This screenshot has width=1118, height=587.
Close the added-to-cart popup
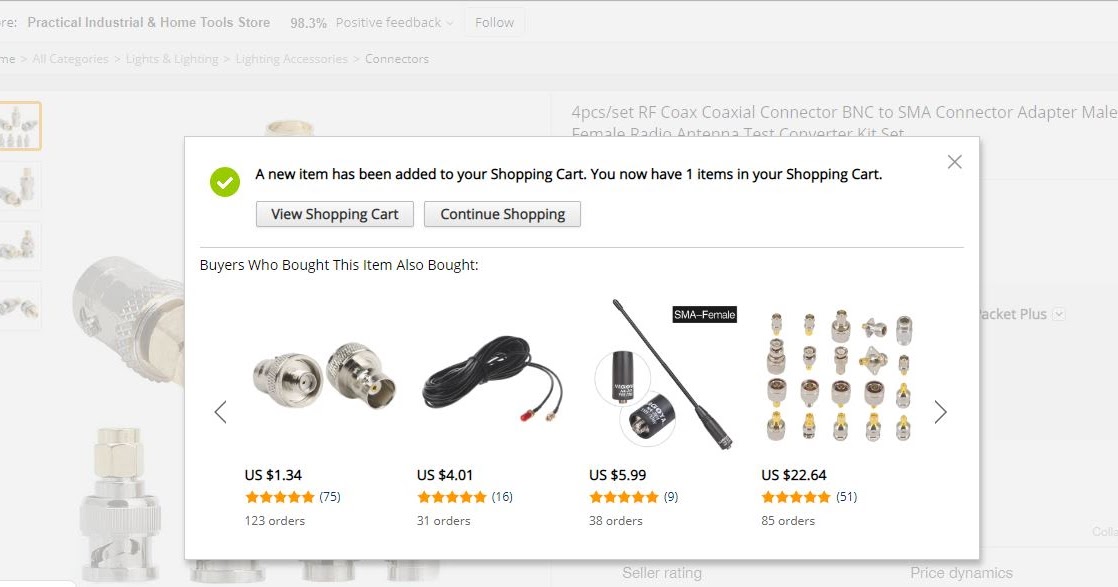click(x=954, y=162)
